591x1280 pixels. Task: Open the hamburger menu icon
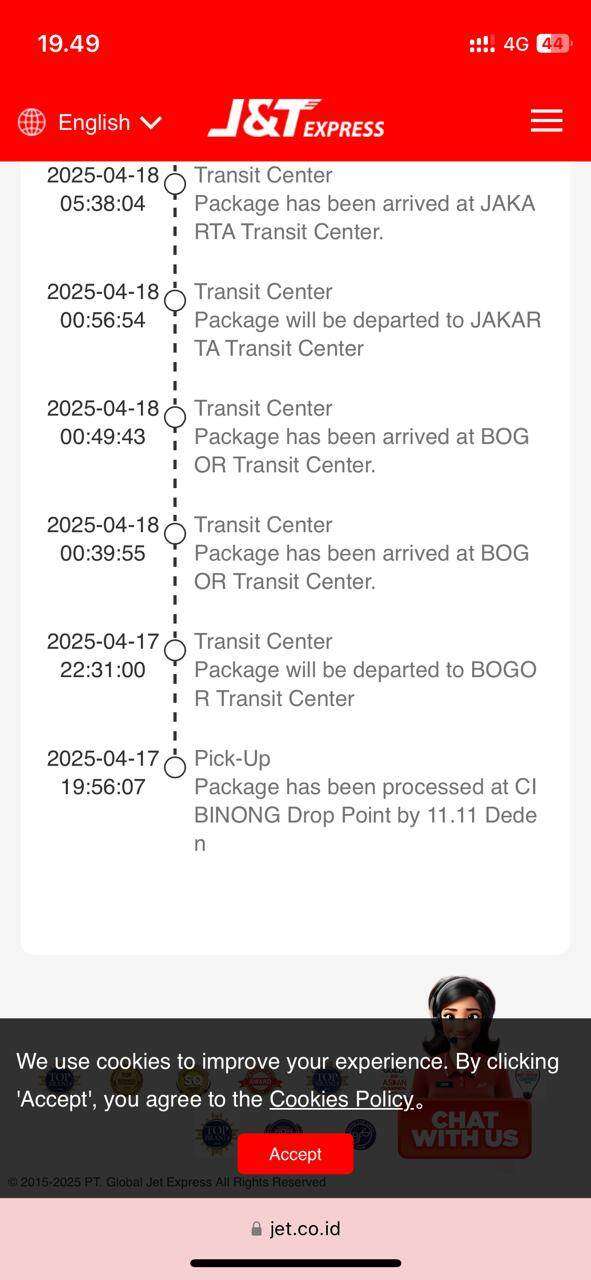click(x=546, y=121)
